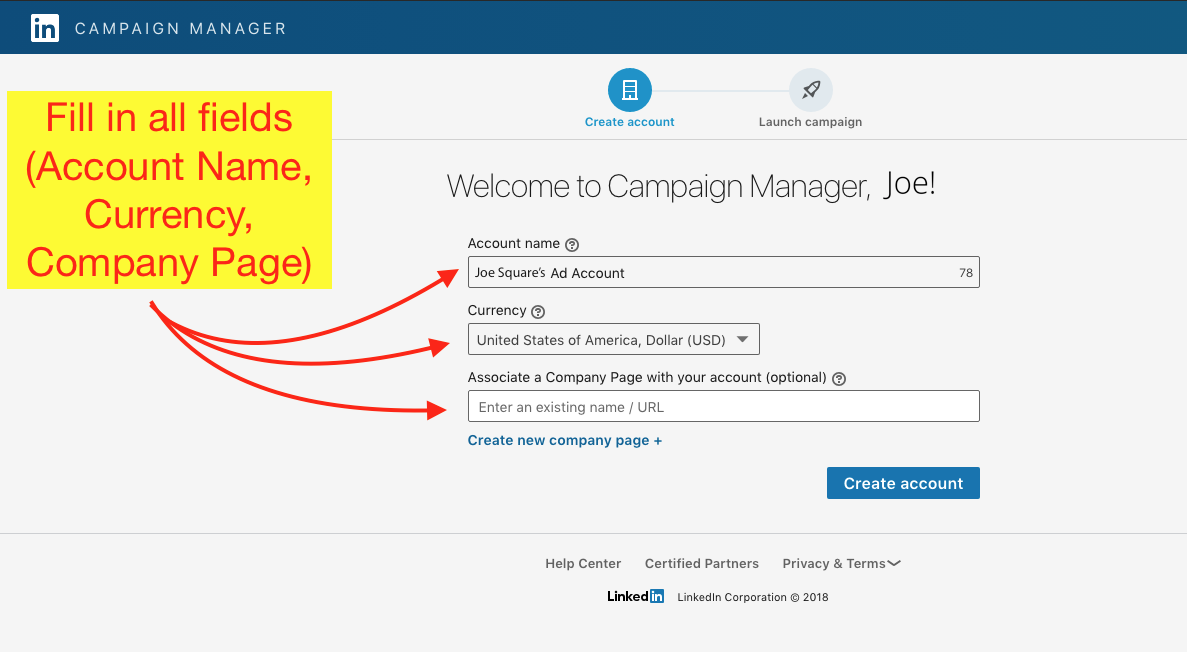This screenshot has height=652, width=1187.
Task: Select the Launch campaign step label
Action: (x=810, y=122)
